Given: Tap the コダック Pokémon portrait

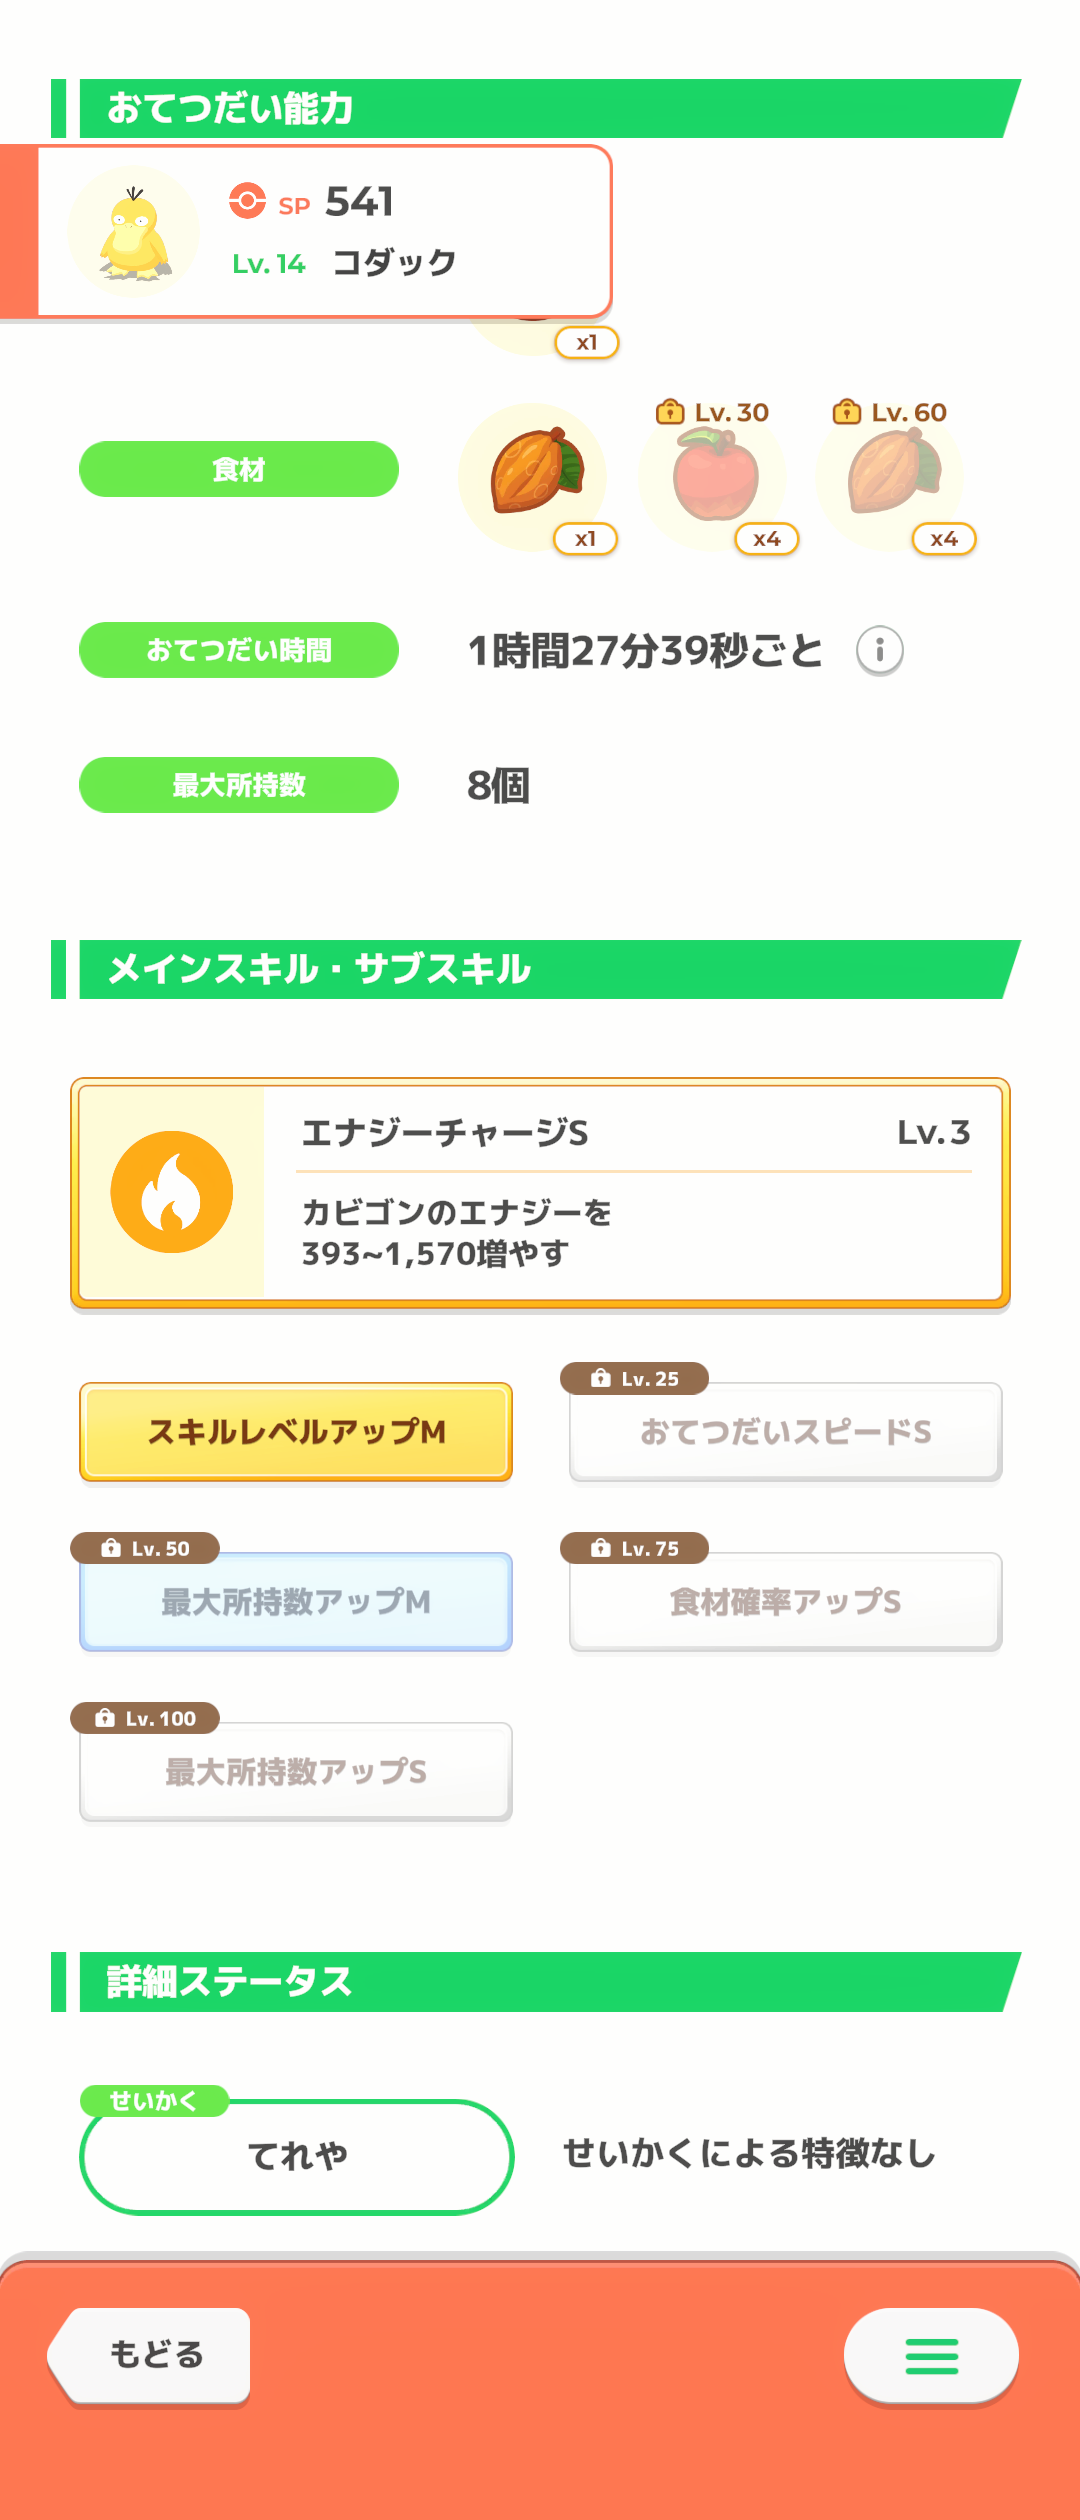Looking at the screenshot, I should pyautogui.click(x=134, y=232).
